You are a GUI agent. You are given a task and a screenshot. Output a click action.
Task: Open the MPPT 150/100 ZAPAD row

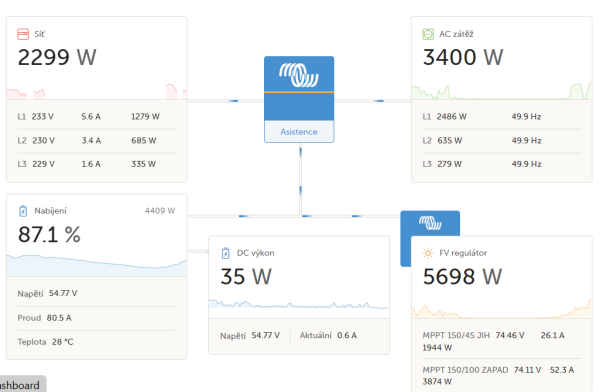pyautogui.click(x=501, y=376)
